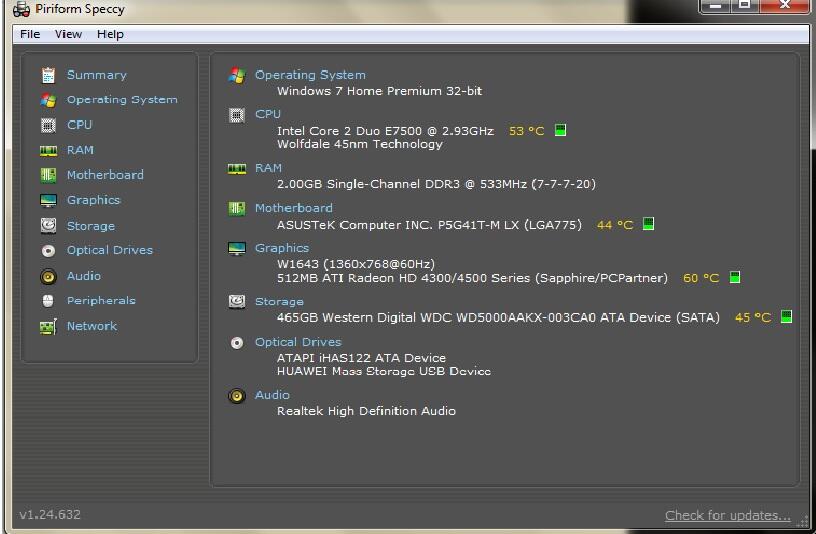Open Peripherals from the sidebar
Screen dimensions: 816x534
[101, 301]
